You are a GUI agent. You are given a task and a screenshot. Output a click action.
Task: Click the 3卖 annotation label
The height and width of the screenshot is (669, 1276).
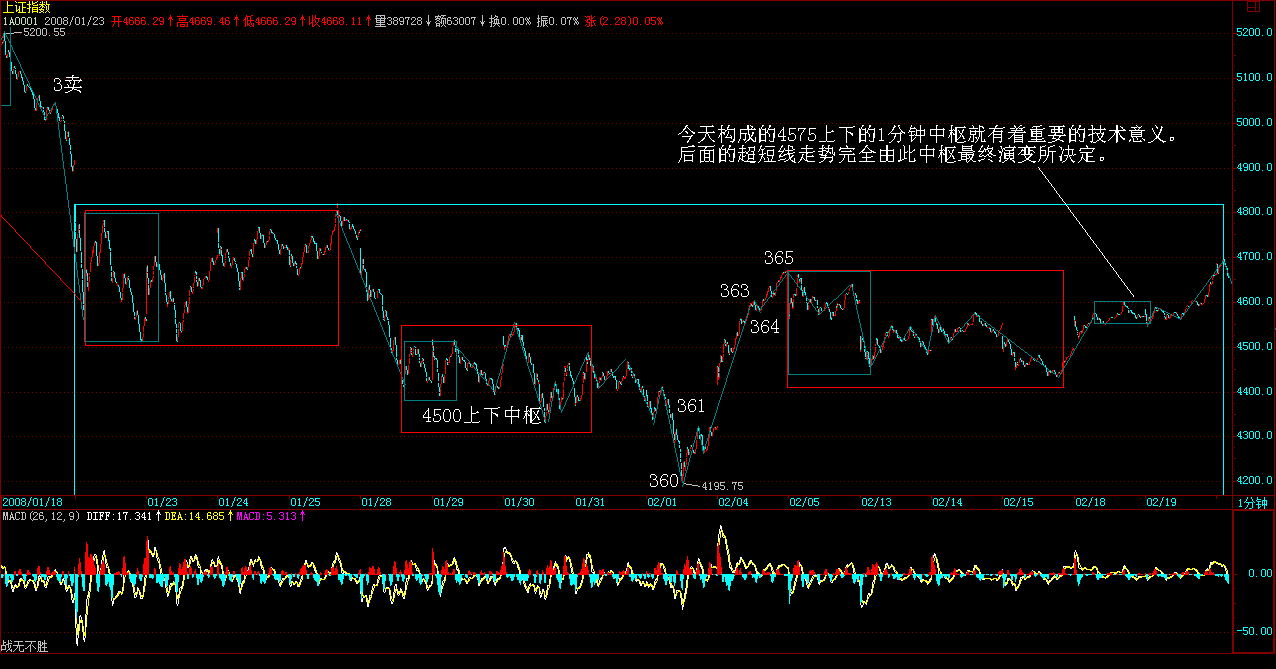pyautogui.click(x=67, y=86)
